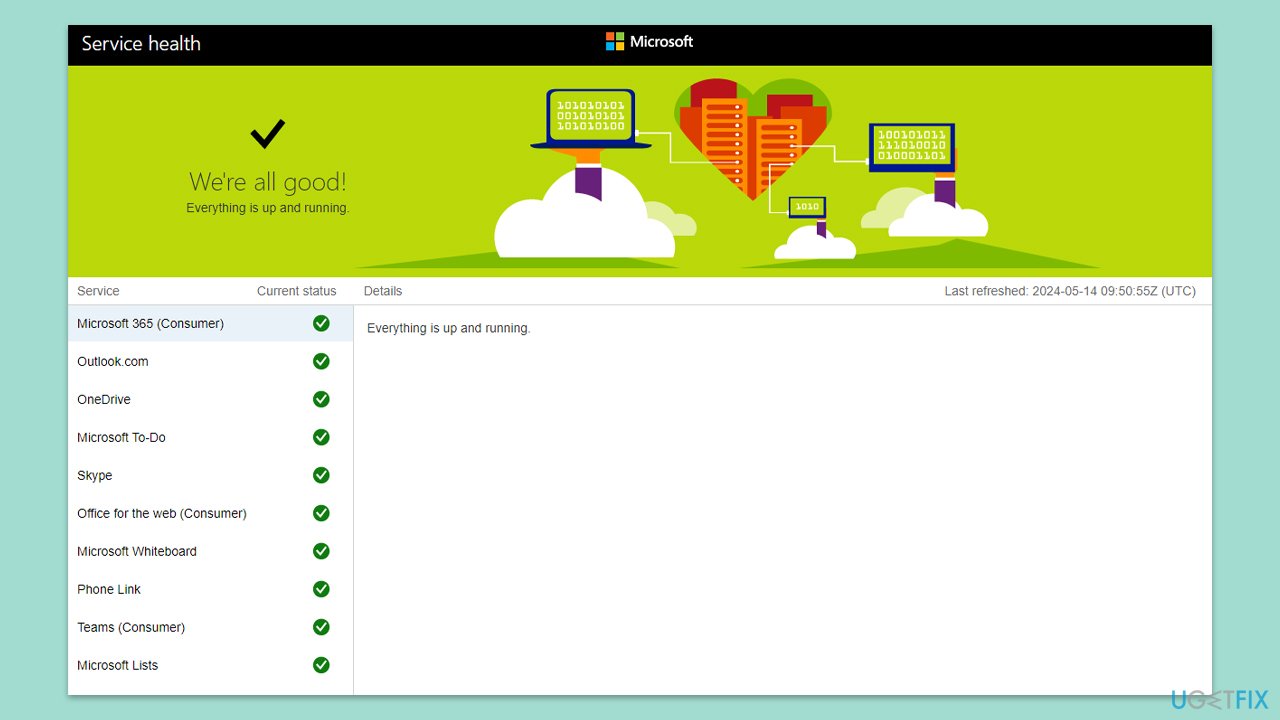Click the large black checkmark above We're all good
The height and width of the screenshot is (720, 1280).
tap(268, 134)
